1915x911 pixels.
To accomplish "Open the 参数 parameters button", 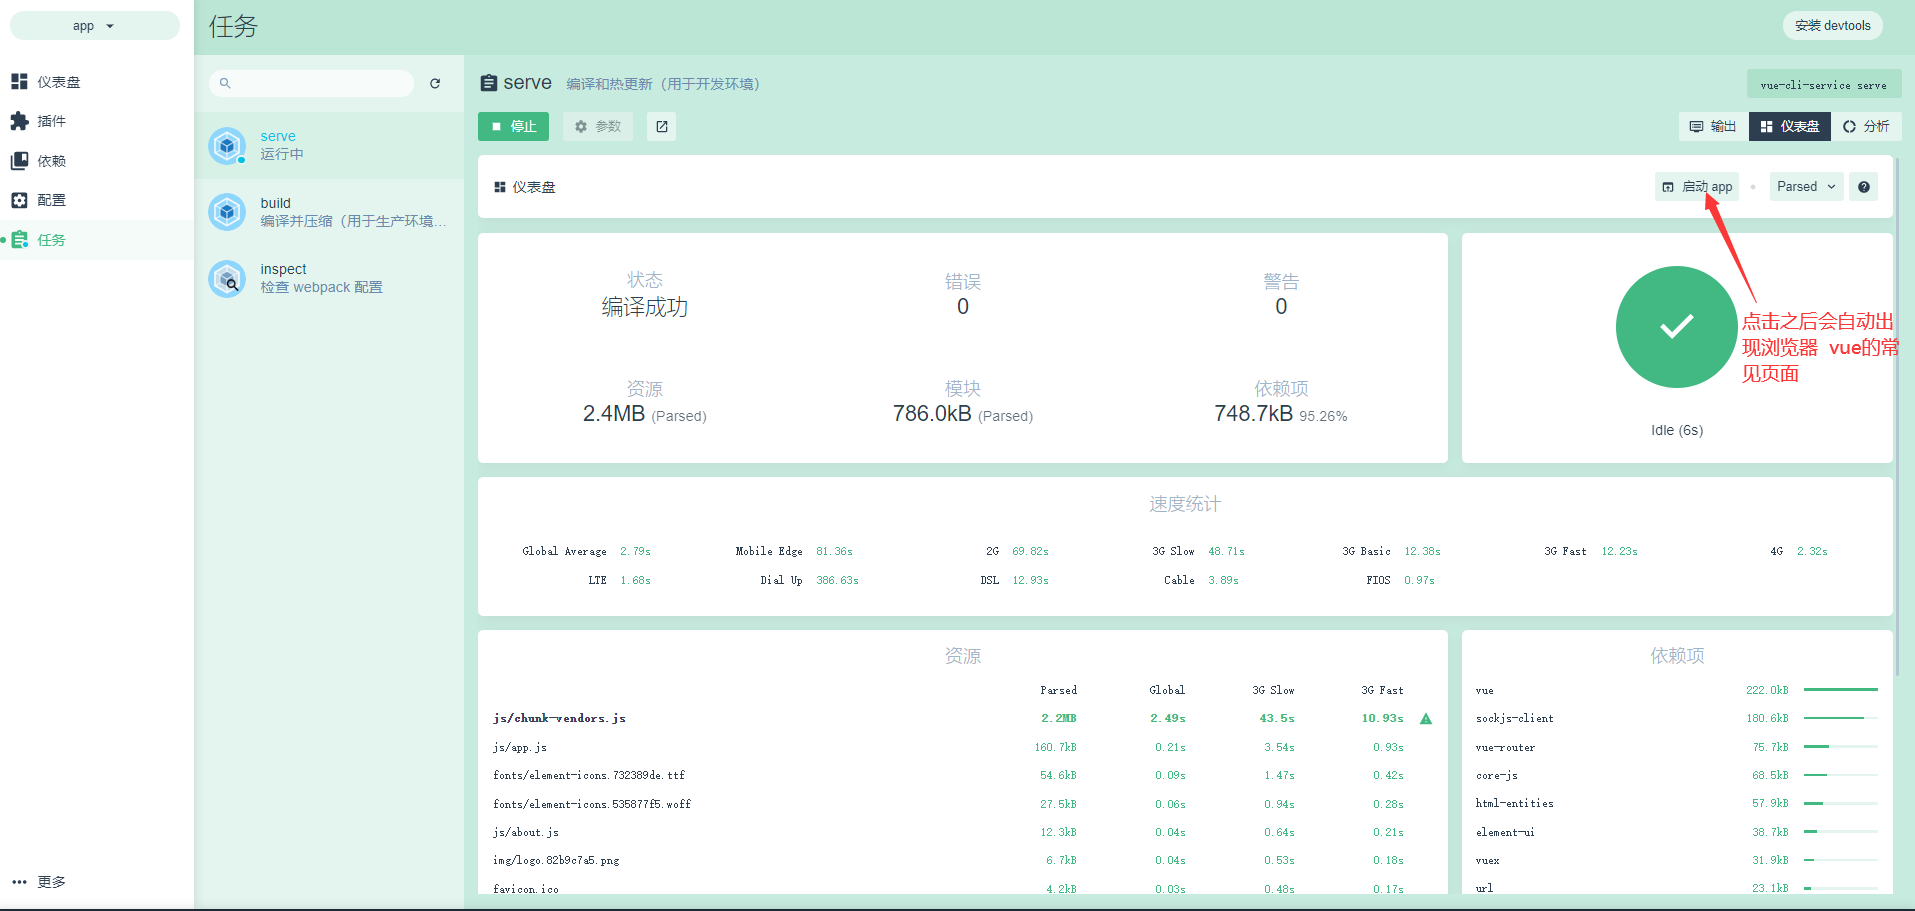I will (598, 126).
